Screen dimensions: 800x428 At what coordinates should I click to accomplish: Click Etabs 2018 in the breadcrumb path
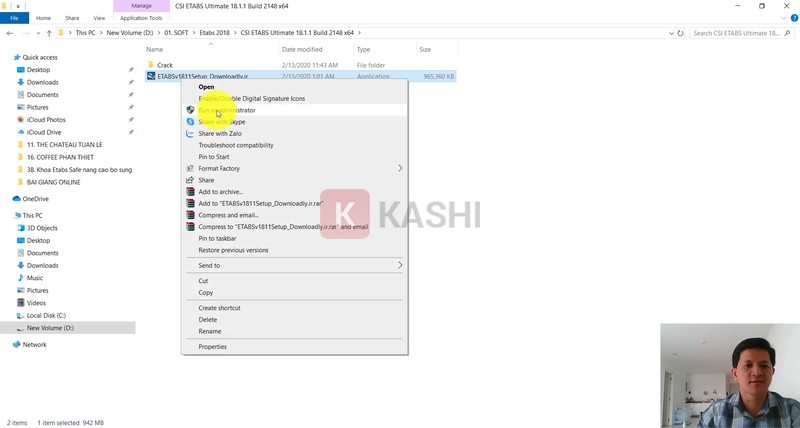tap(214, 33)
